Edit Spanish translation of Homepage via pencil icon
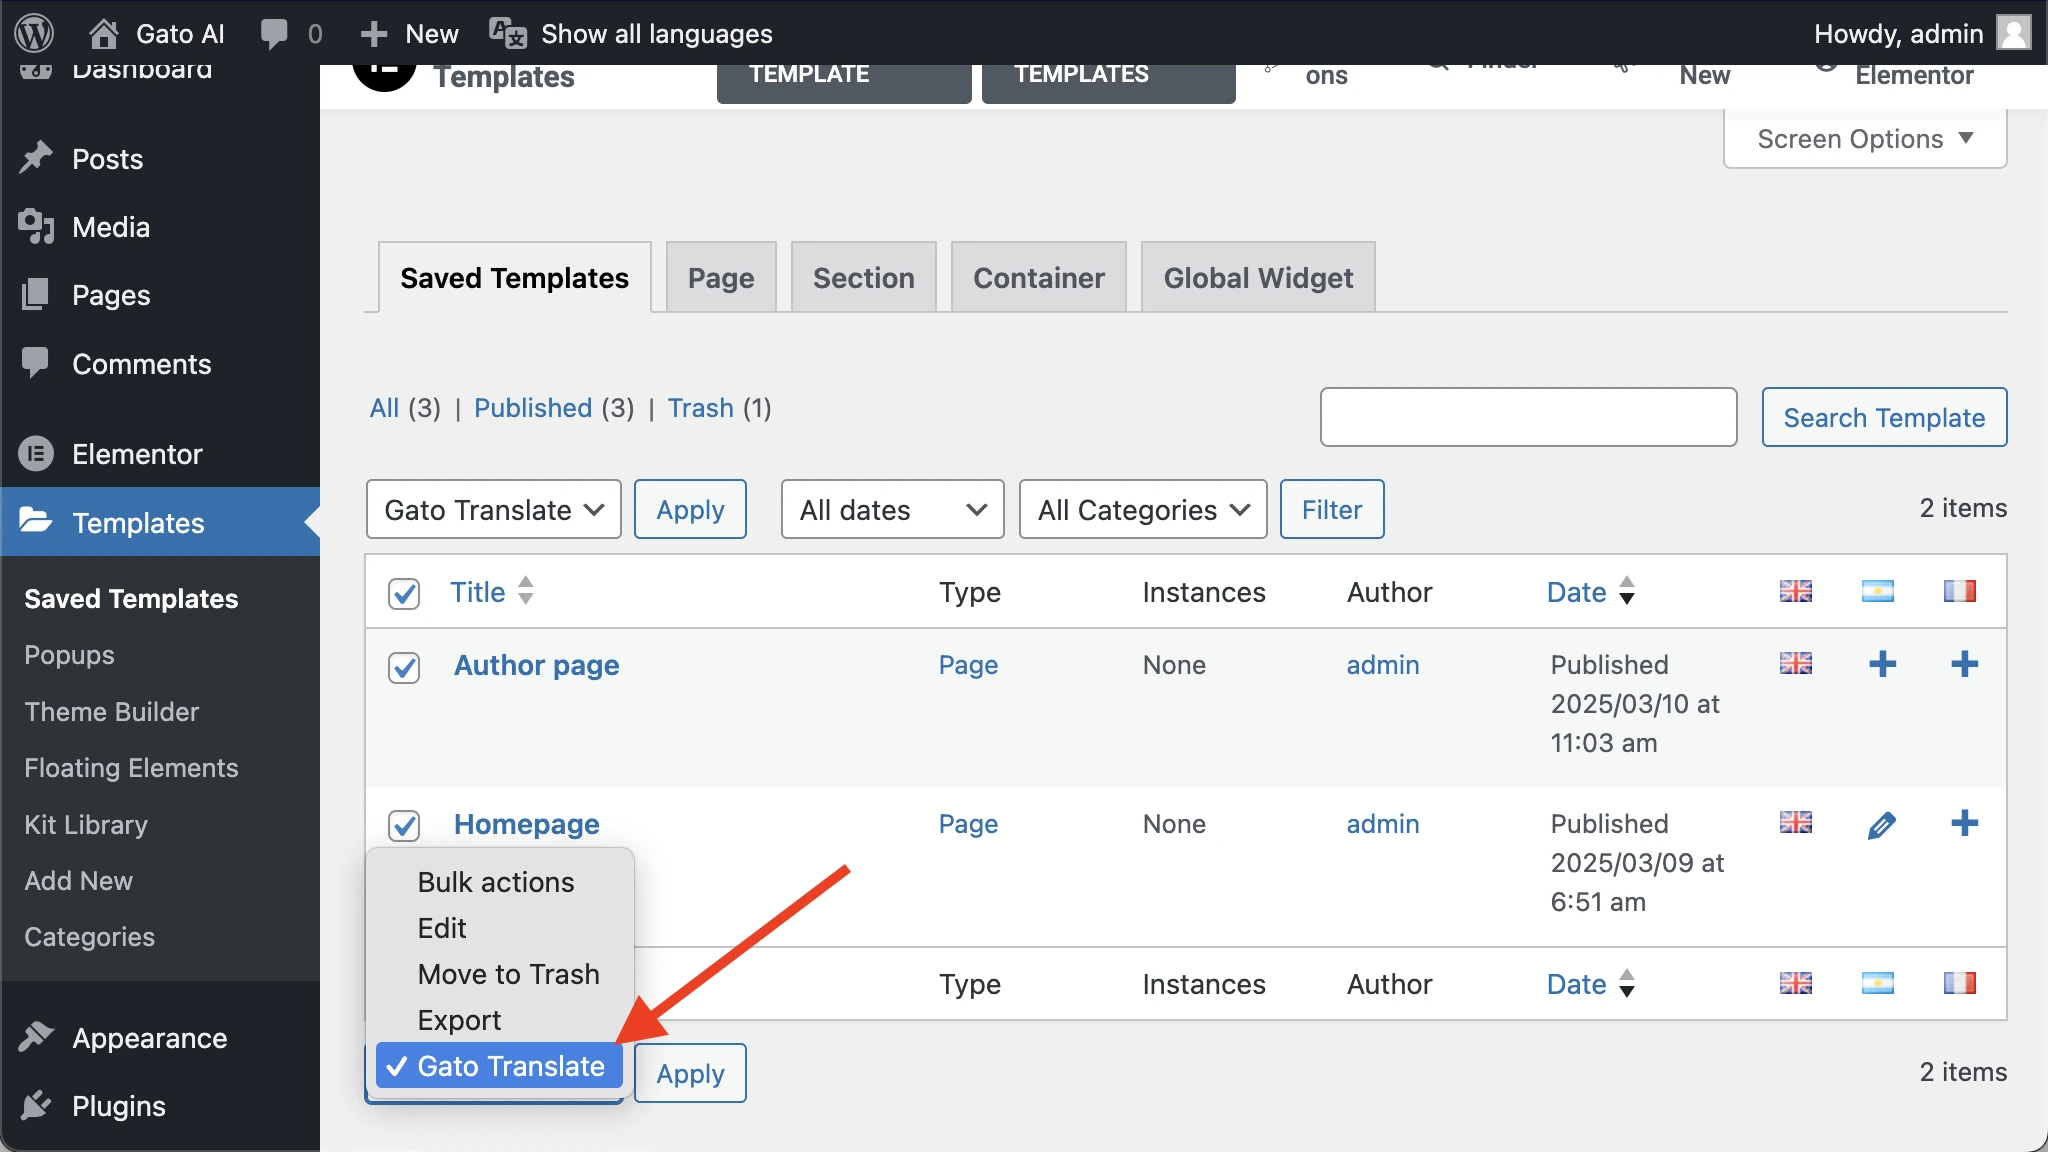 point(1881,825)
